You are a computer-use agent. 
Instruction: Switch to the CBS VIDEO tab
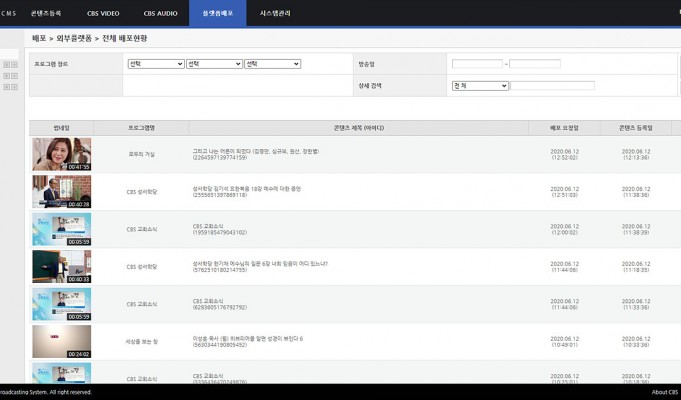pyautogui.click(x=103, y=13)
